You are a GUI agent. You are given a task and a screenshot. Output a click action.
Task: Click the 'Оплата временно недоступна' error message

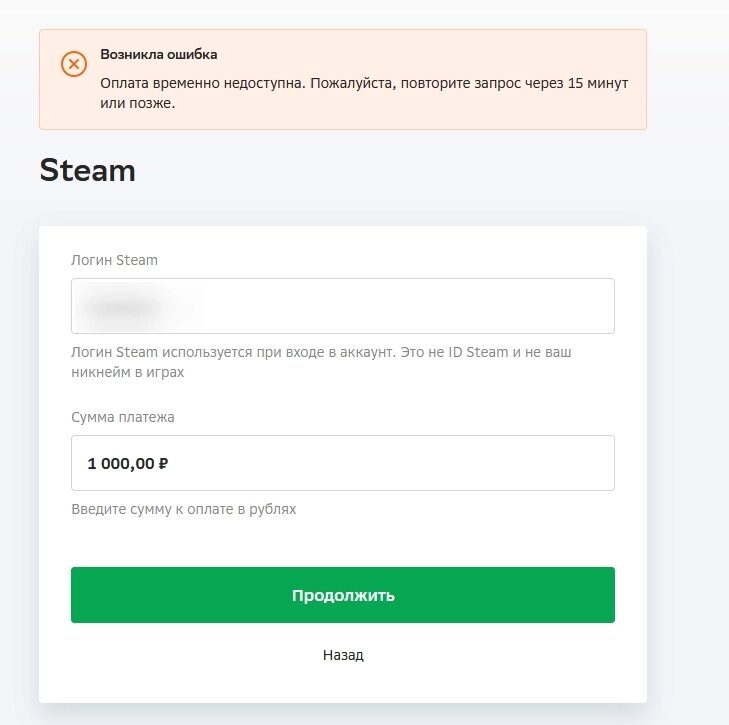(364, 93)
